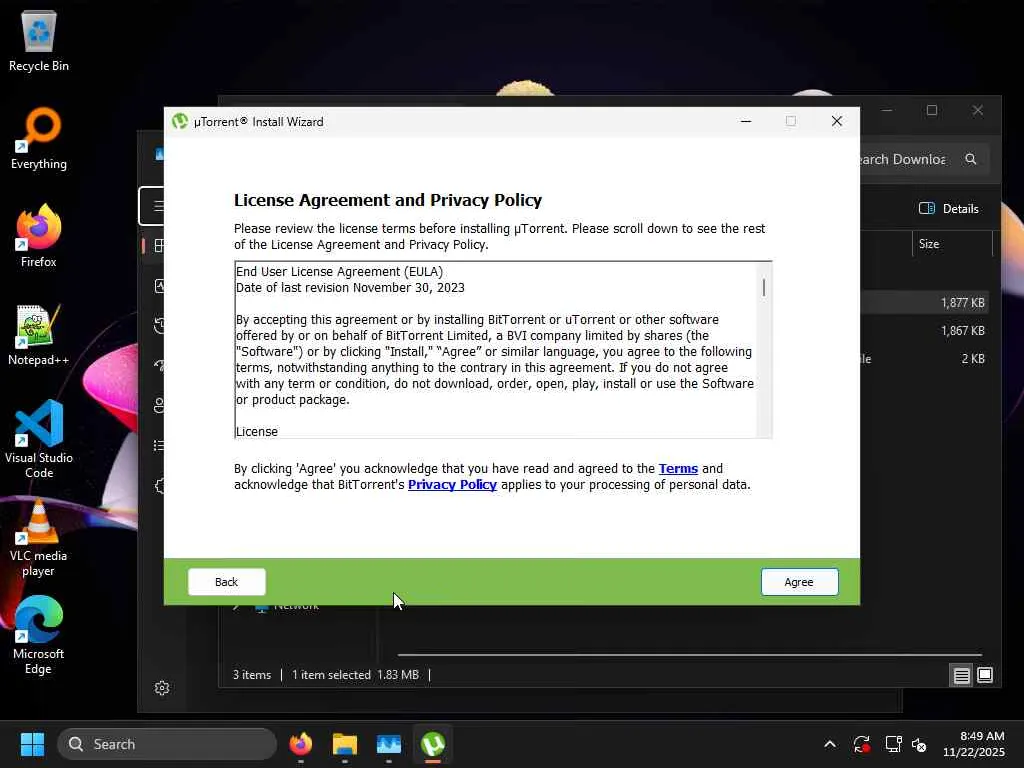Minimize the File Explorer window
The image size is (1024, 768).
[887, 110]
